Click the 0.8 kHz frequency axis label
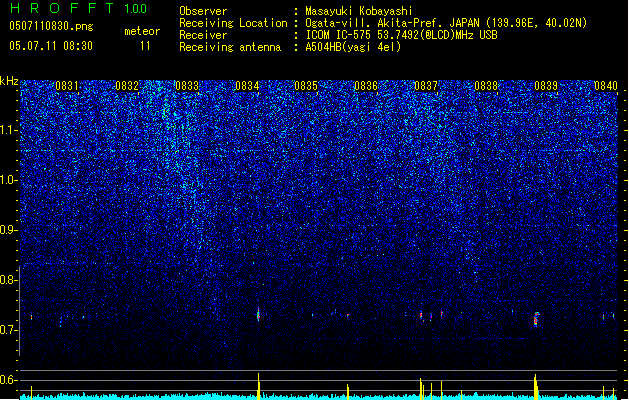 pyautogui.click(x=8, y=280)
